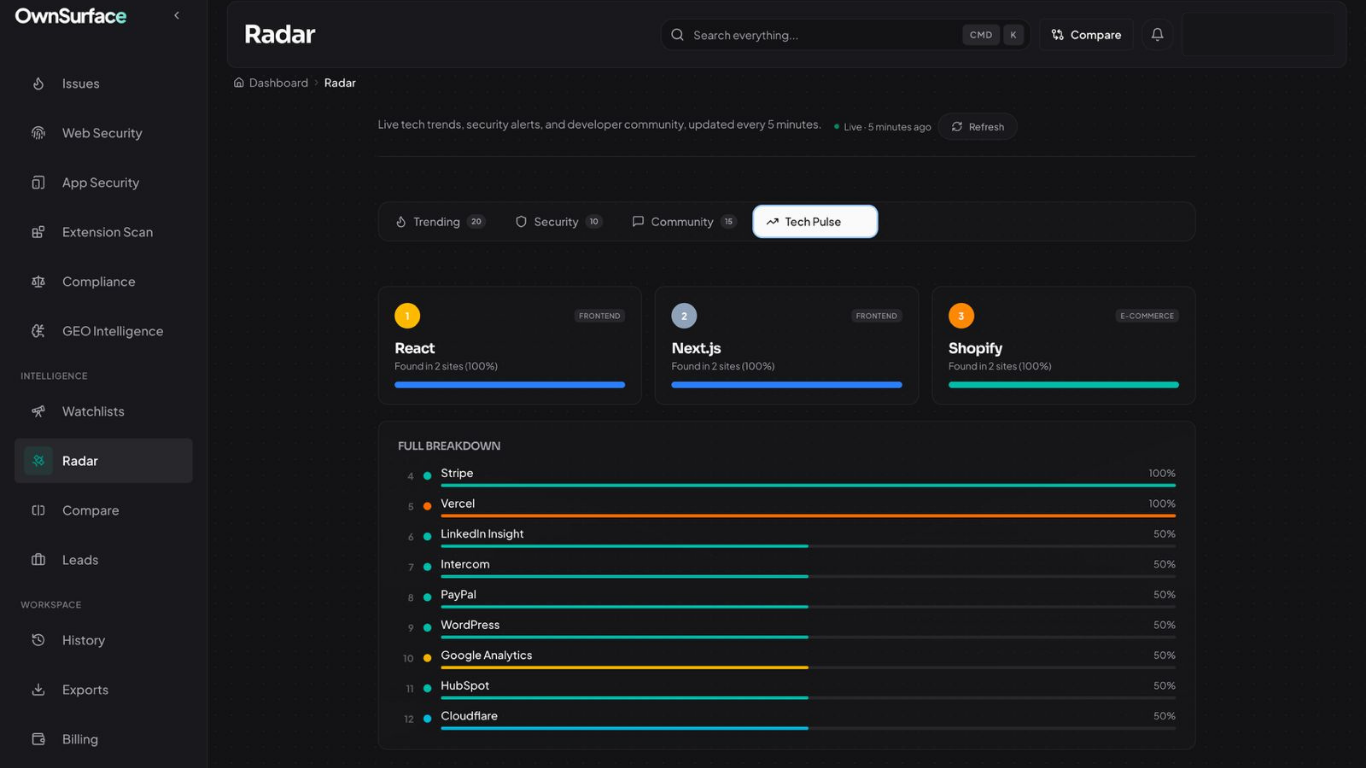
Task: Click the Vercel orange status dot
Action: (427, 507)
